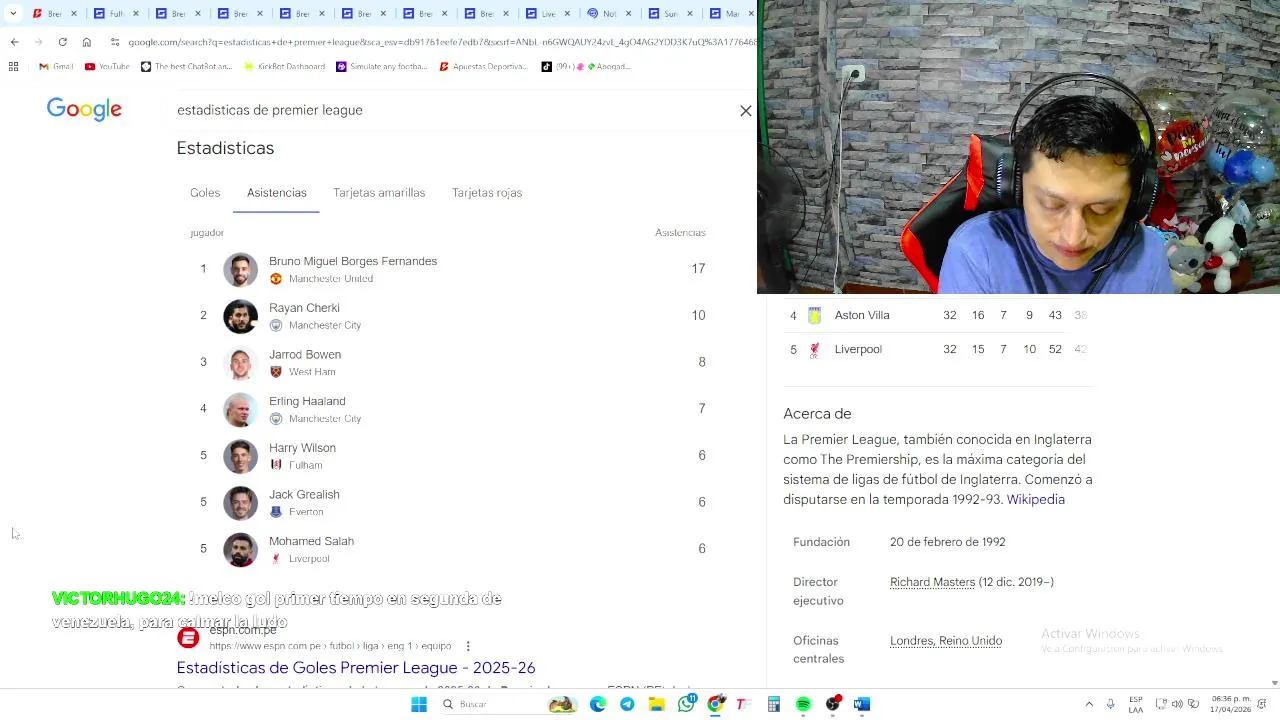This screenshot has width=1280, height=720.
Task: Launch Microsoft Edge from taskbar
Action: point(598,704)
